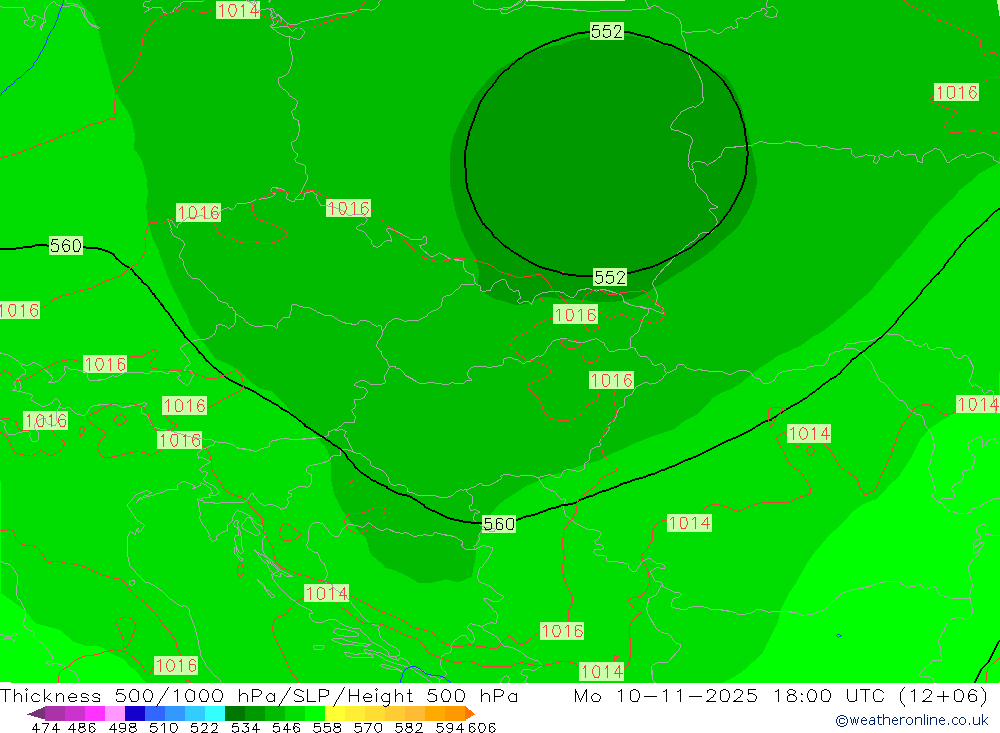Click the purple arrow at legend start

pyautogui.click(x=36, y=713)
